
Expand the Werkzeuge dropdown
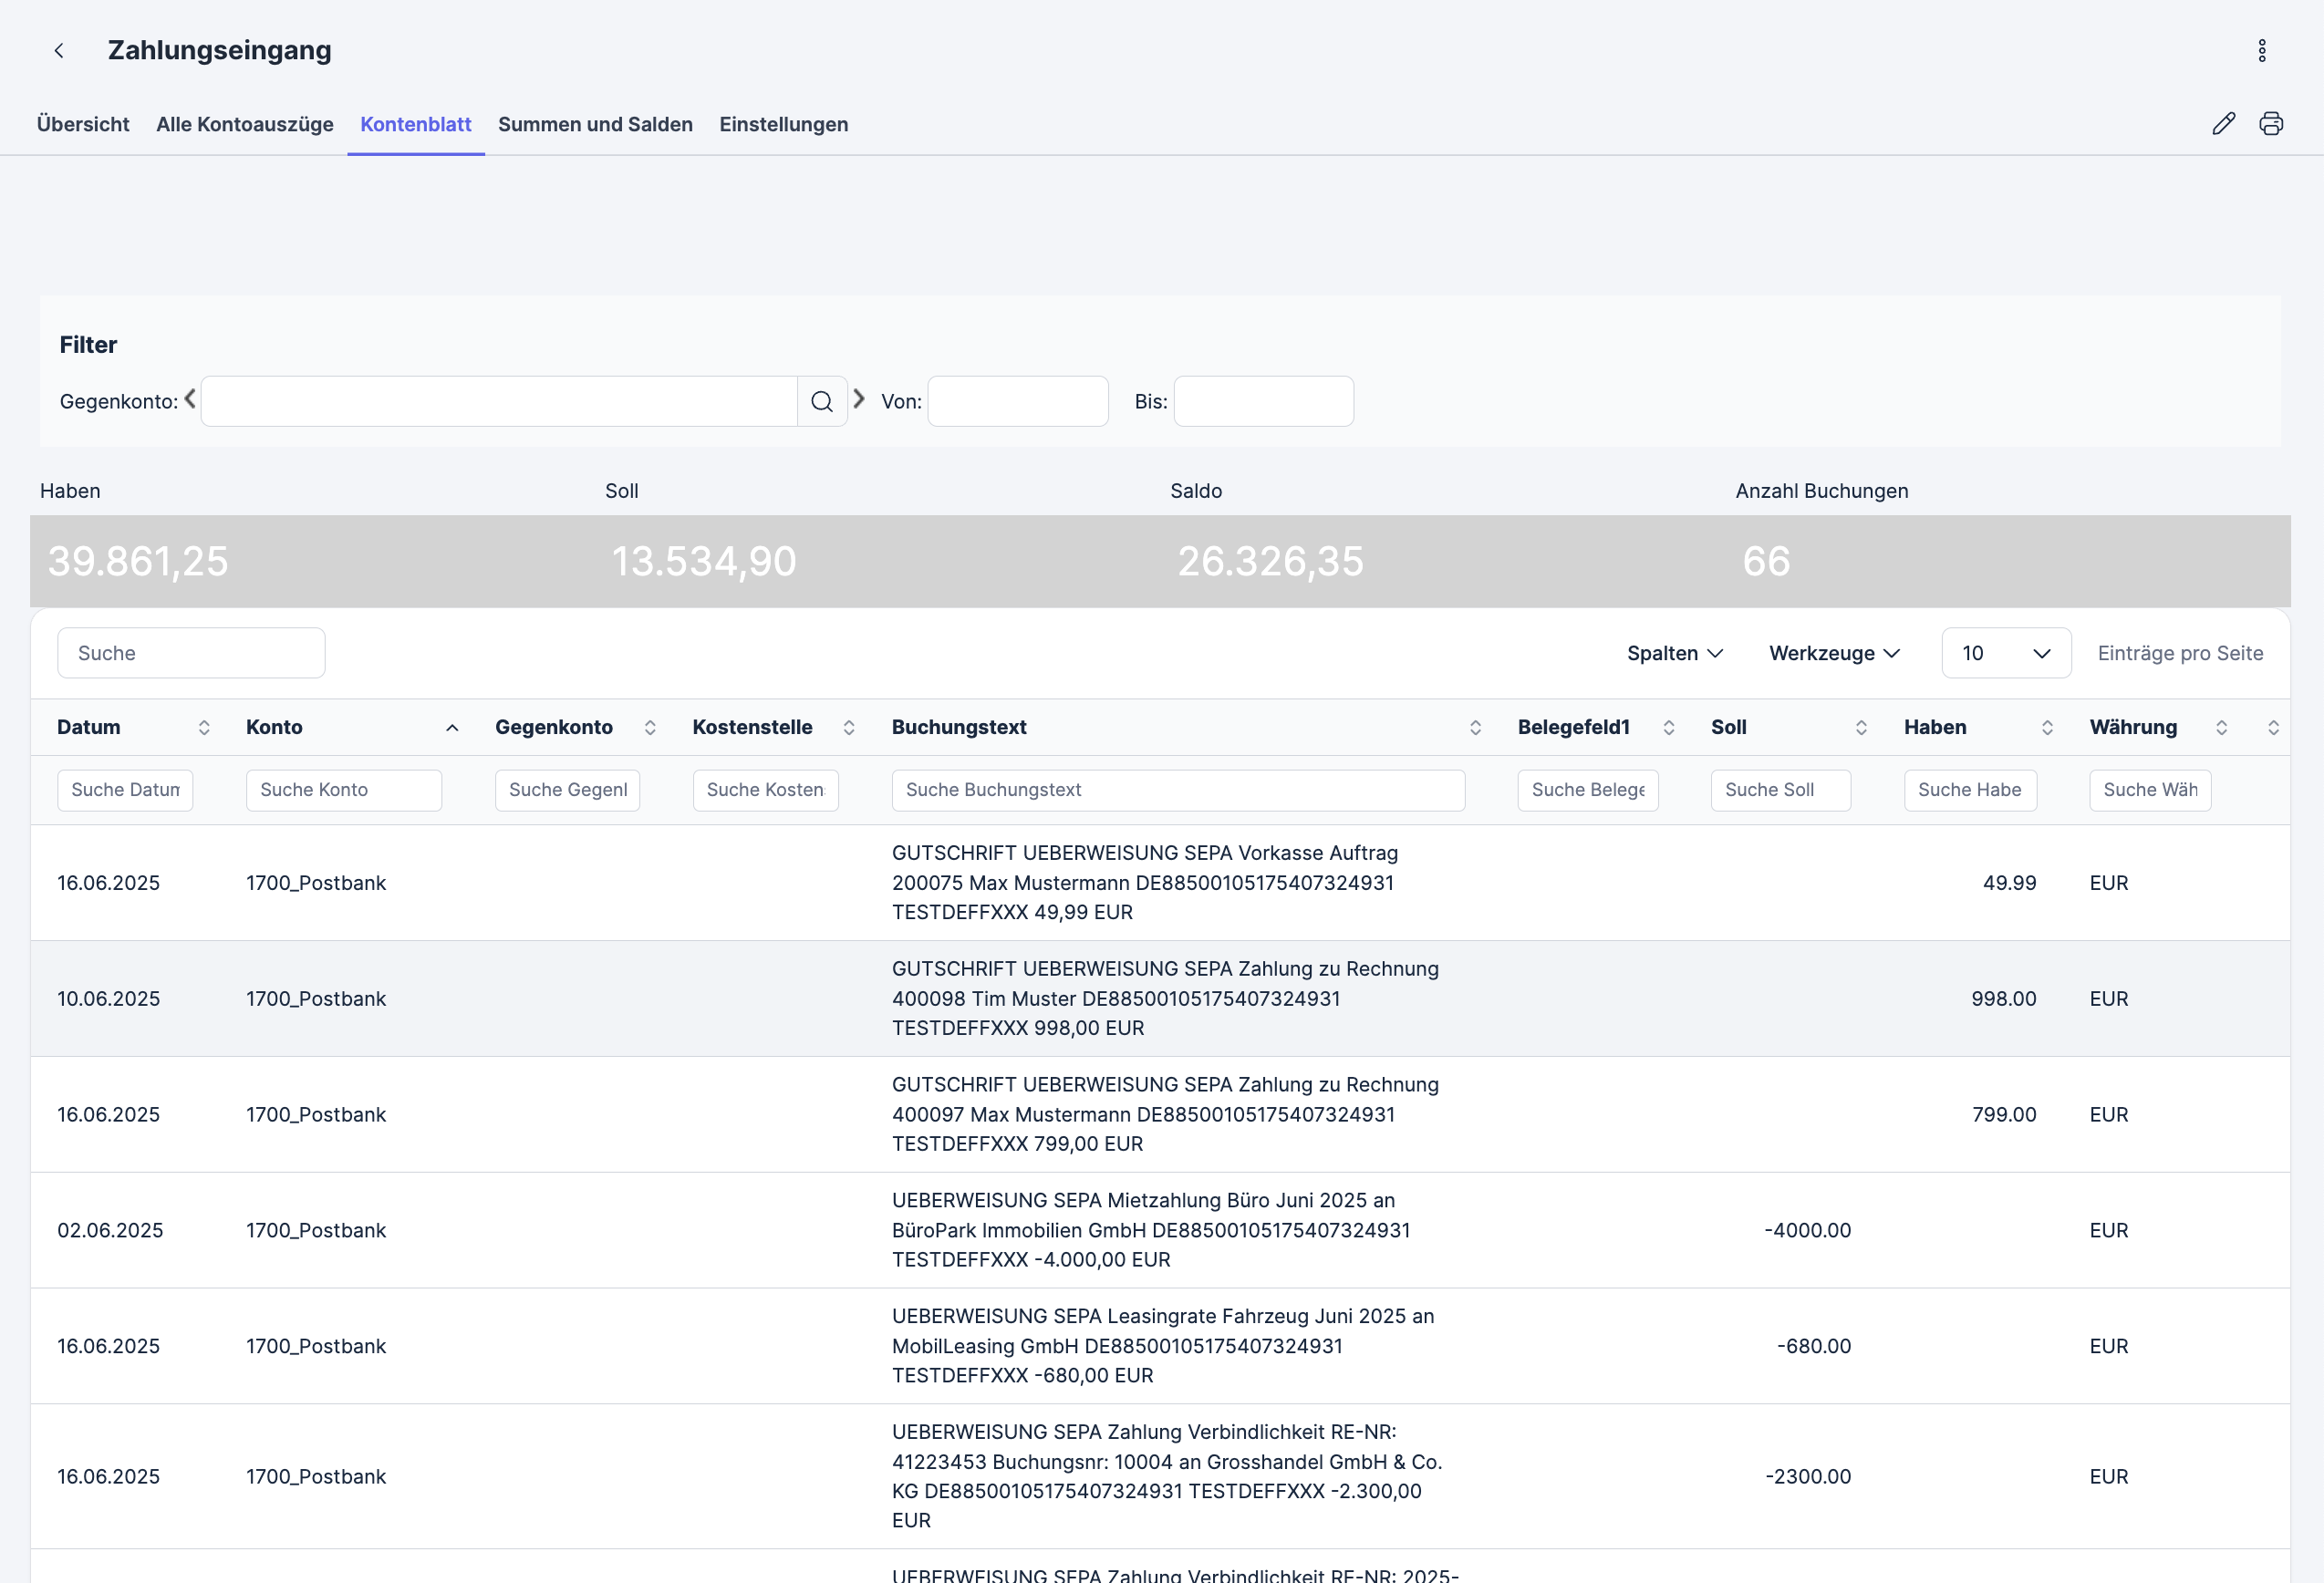pos(1833,653)
